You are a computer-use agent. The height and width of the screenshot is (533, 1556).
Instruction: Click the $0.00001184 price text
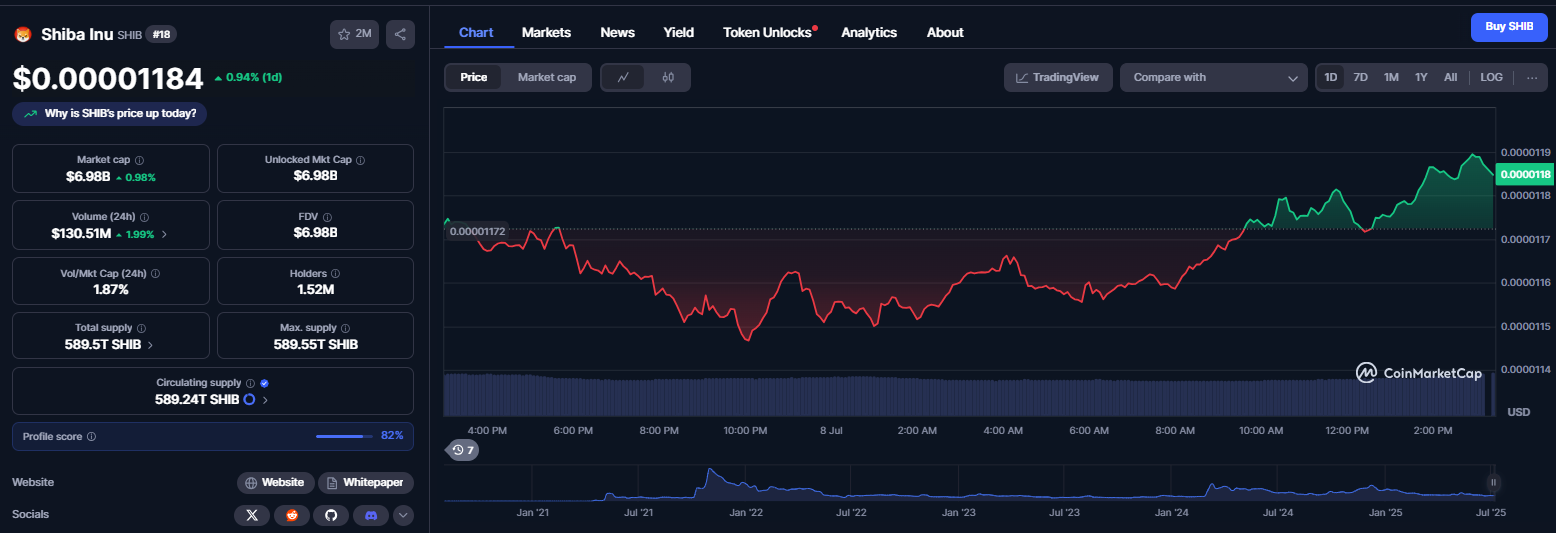point(108,78)
